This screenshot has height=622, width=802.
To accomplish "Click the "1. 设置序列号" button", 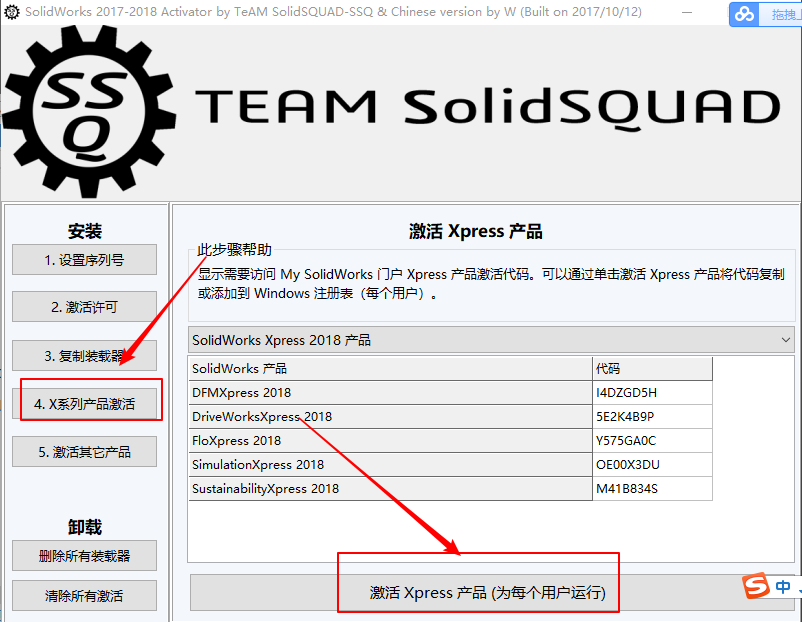I will (84, 260).
